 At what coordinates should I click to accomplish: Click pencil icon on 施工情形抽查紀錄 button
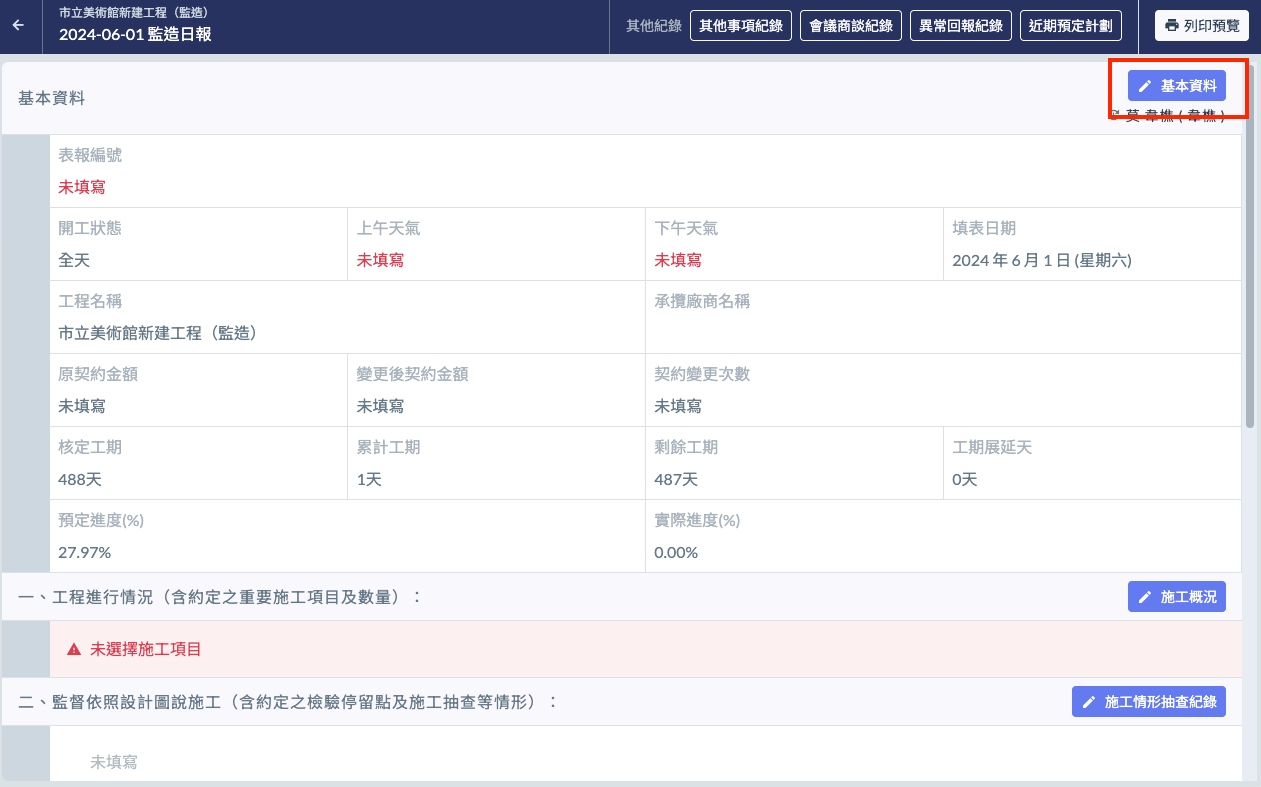1089,702
